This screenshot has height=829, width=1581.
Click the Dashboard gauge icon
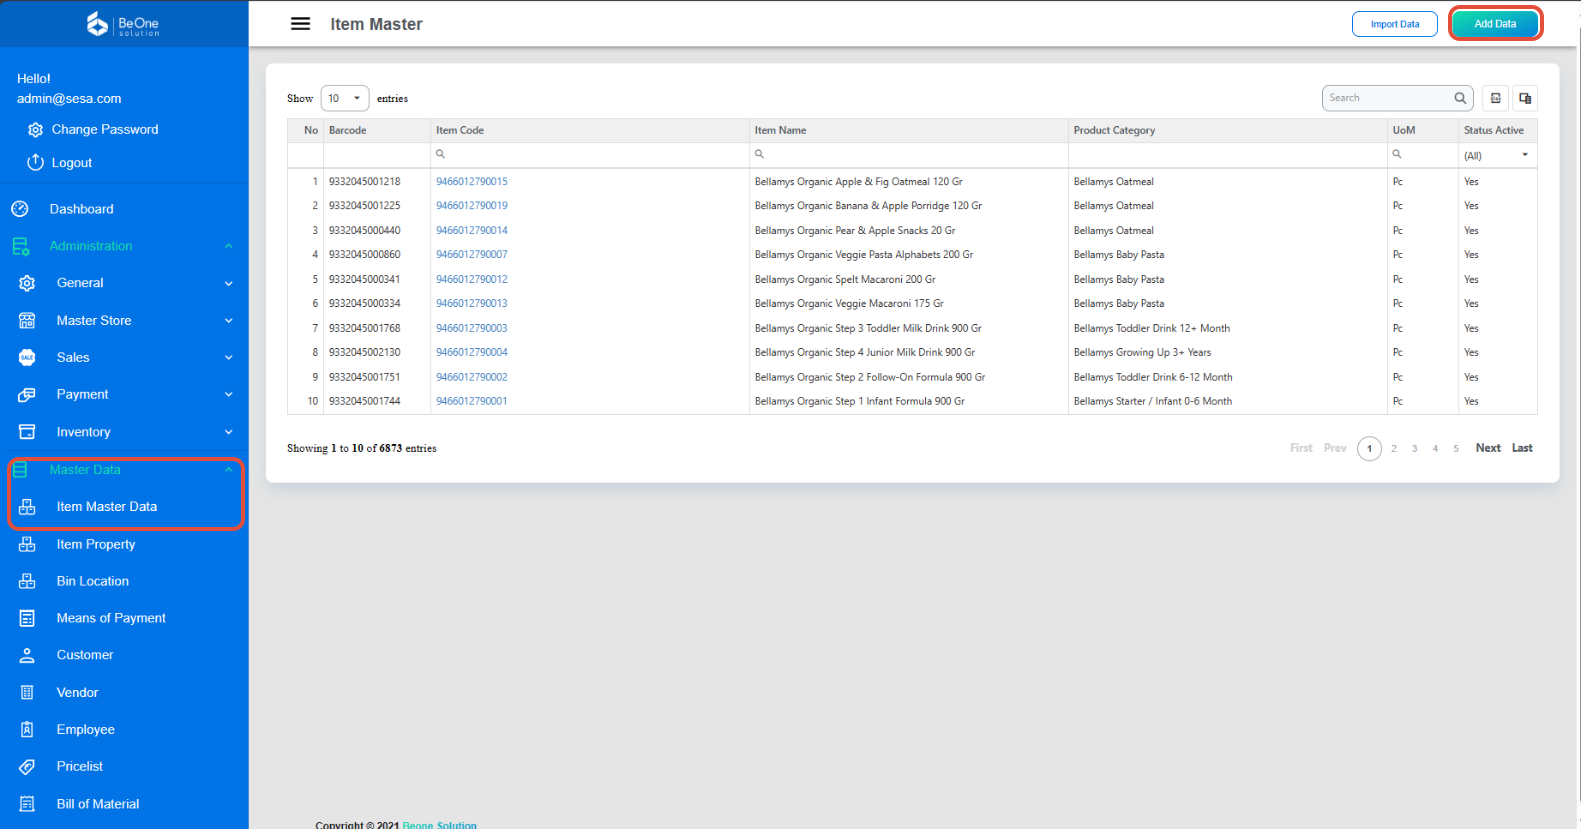[20, 209]
